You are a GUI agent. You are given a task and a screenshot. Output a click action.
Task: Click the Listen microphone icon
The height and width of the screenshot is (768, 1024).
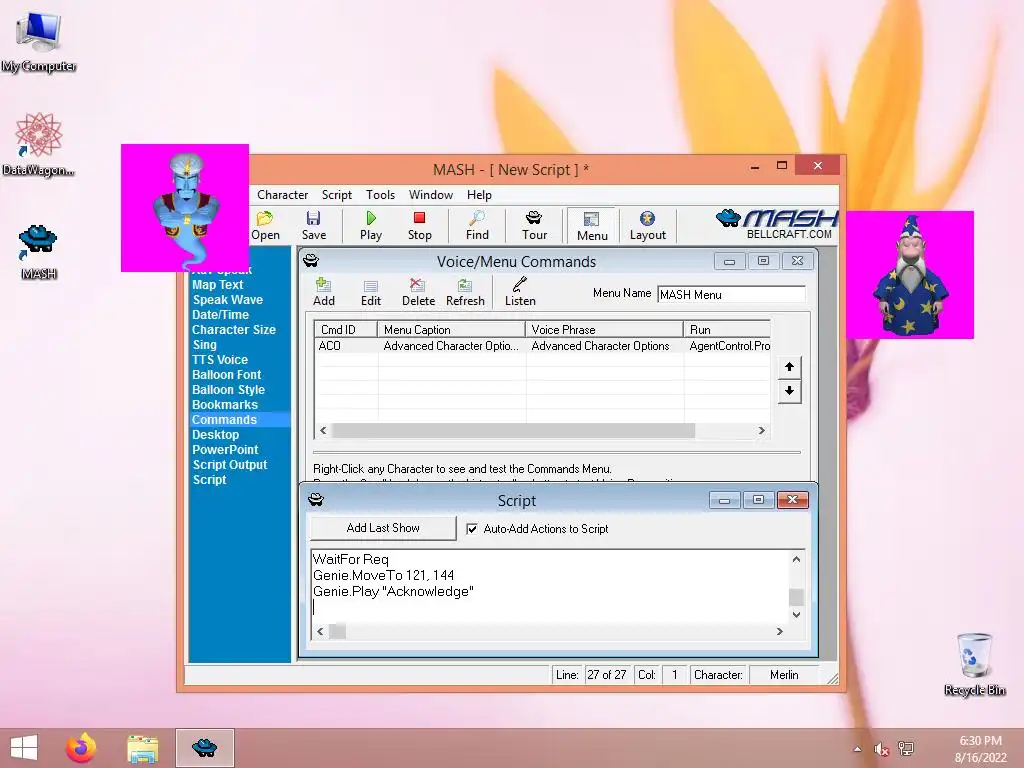tap(520, 292)
